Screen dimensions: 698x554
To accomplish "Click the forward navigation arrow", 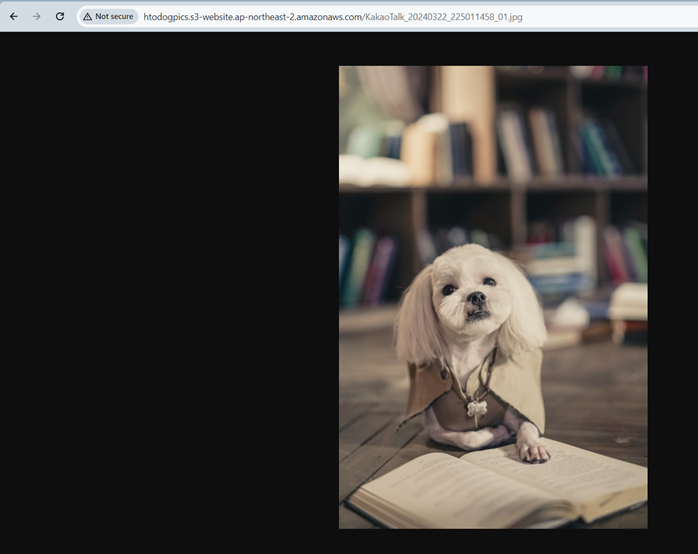I will coord(37,16).
